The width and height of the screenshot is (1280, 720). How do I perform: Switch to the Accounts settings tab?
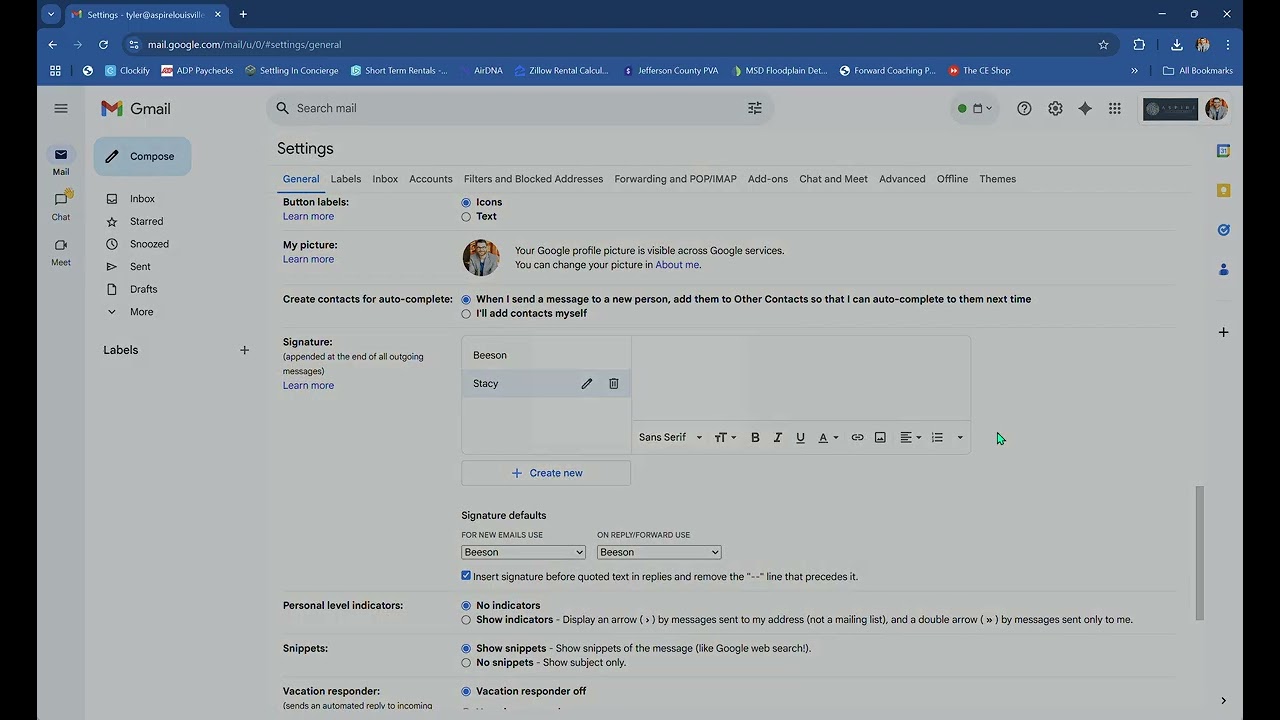tap(431, 179)
